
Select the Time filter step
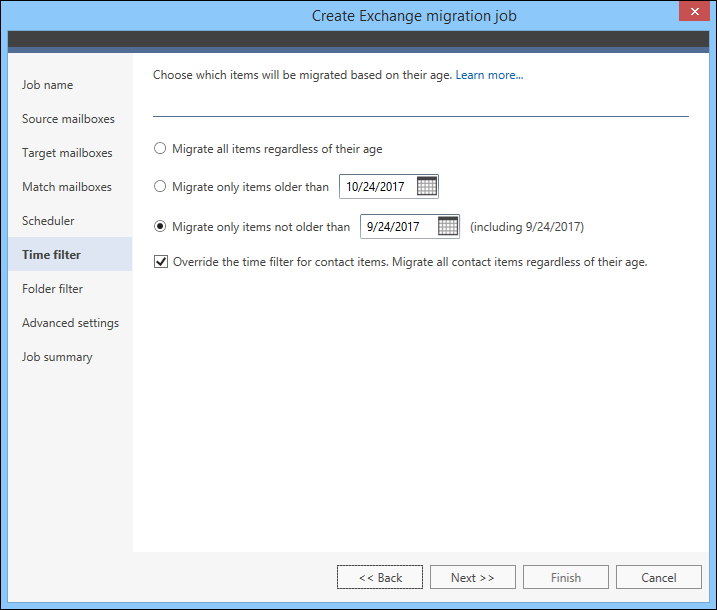click(70, 254)
